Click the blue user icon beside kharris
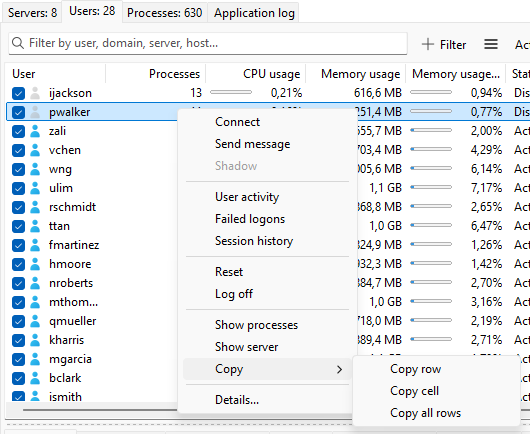This screenshot has width=530, height=434. click(35, 340)
